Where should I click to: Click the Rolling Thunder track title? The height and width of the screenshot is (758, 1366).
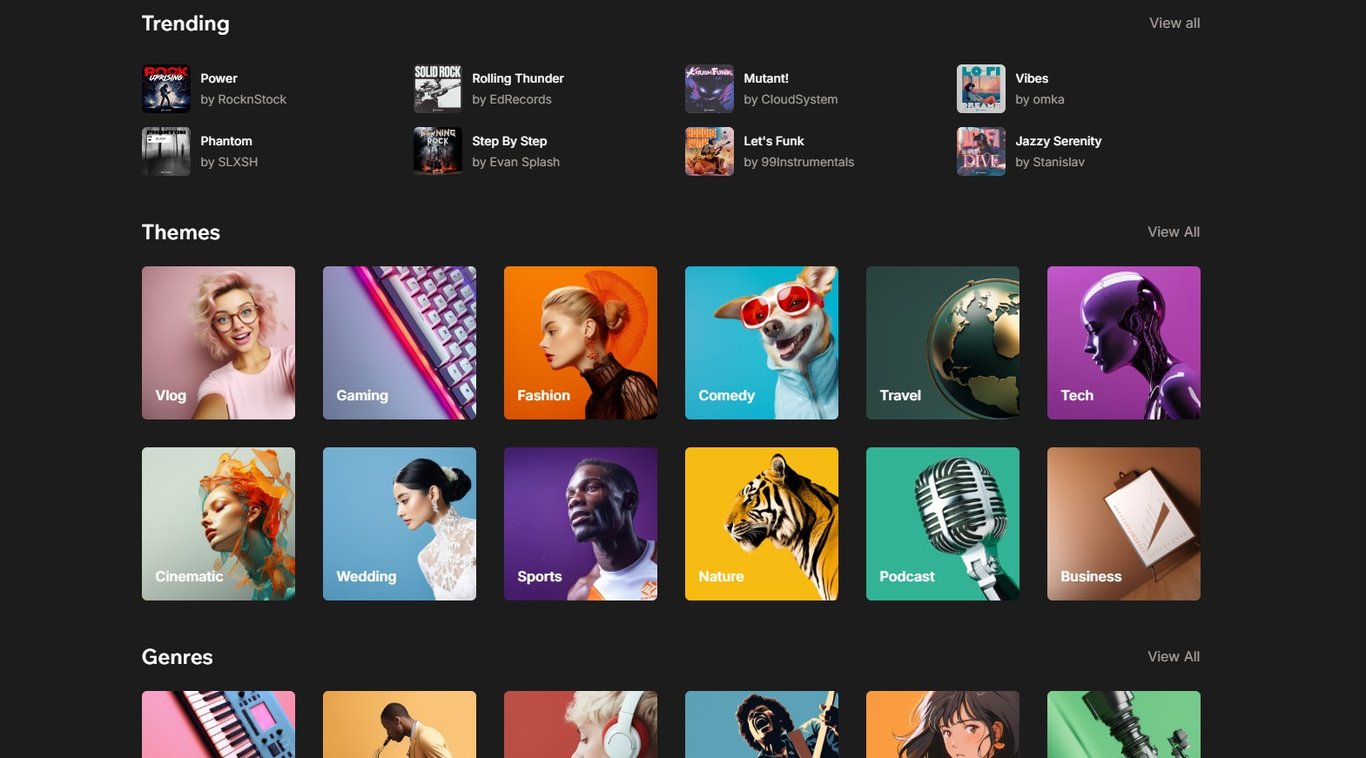tap(518, 78)
